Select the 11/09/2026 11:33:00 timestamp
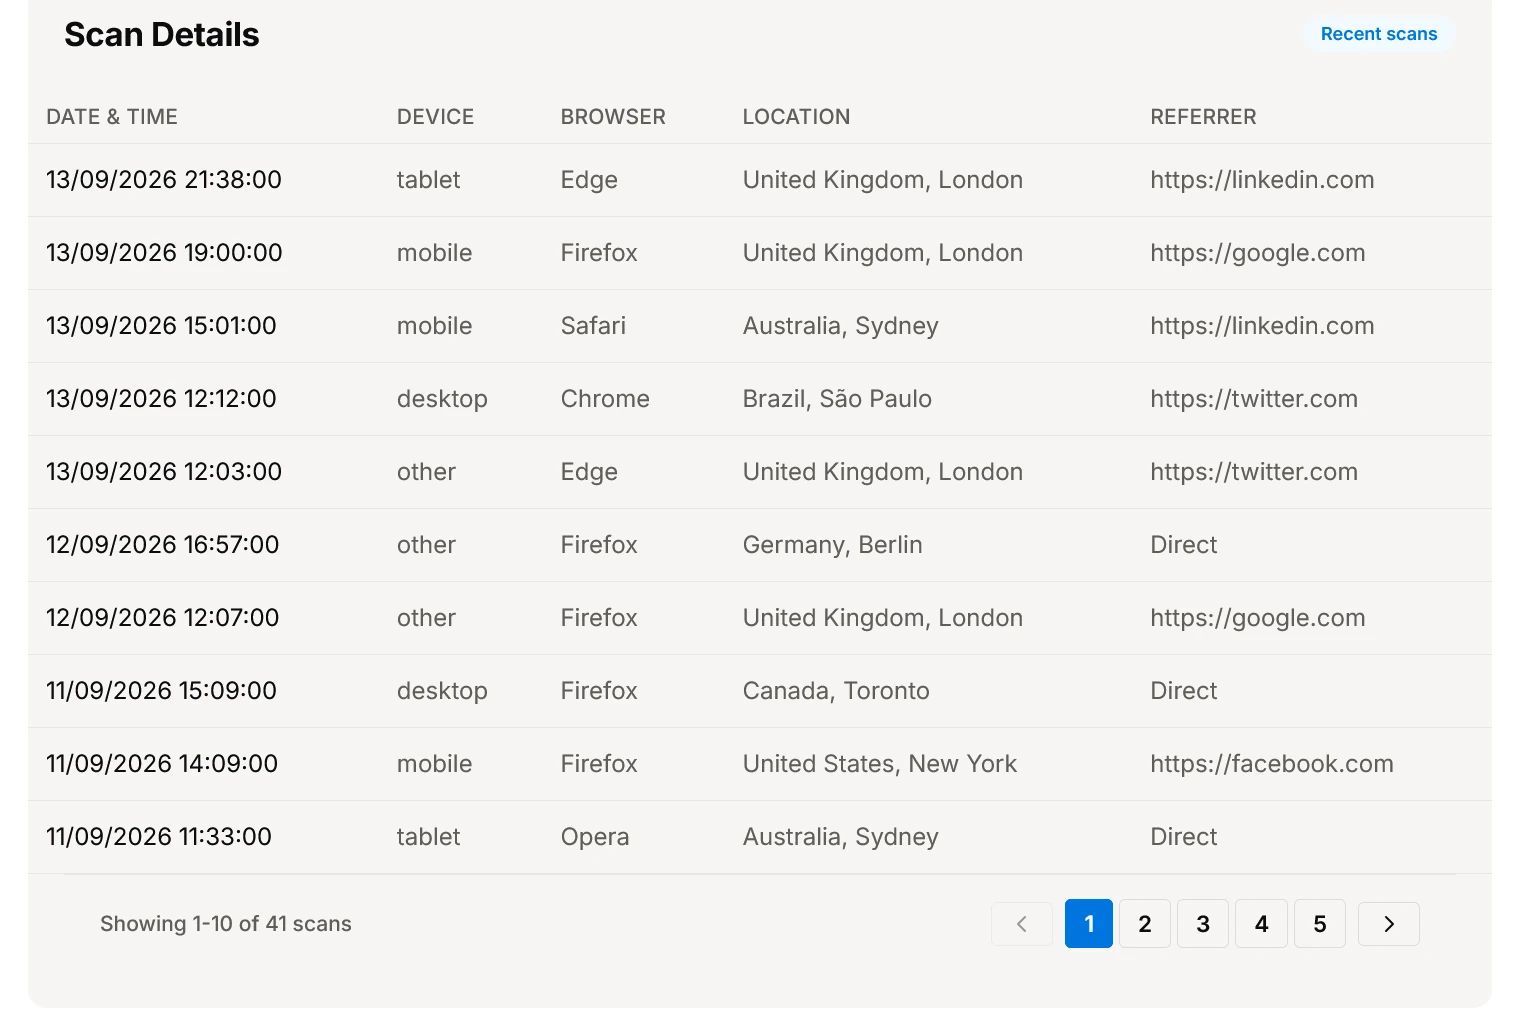1540x1010 pixels. coord(159,837)
